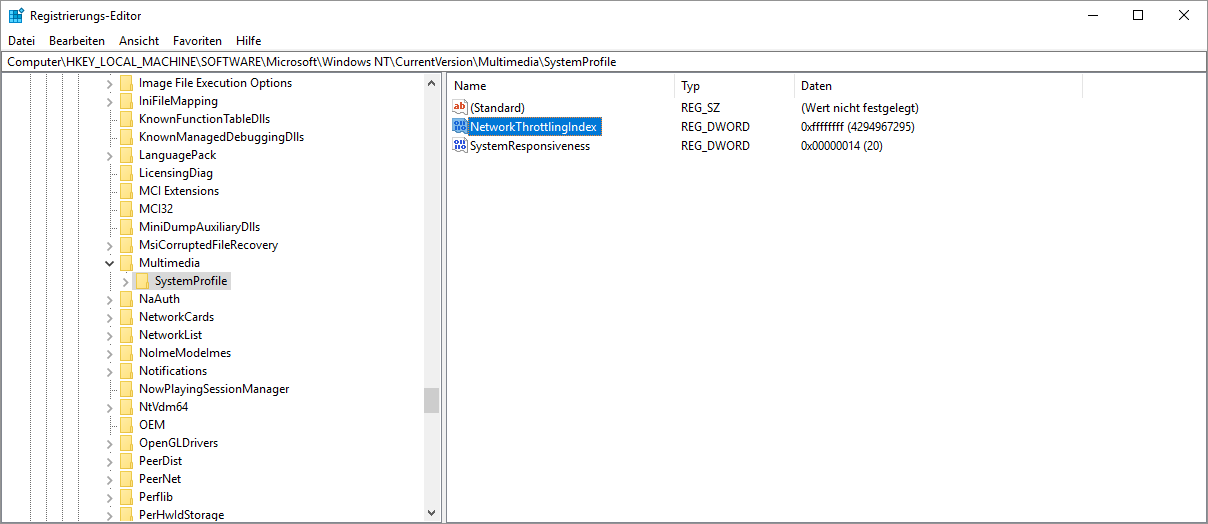Click the Registry Editor title bar icon

tap(16, 15)
